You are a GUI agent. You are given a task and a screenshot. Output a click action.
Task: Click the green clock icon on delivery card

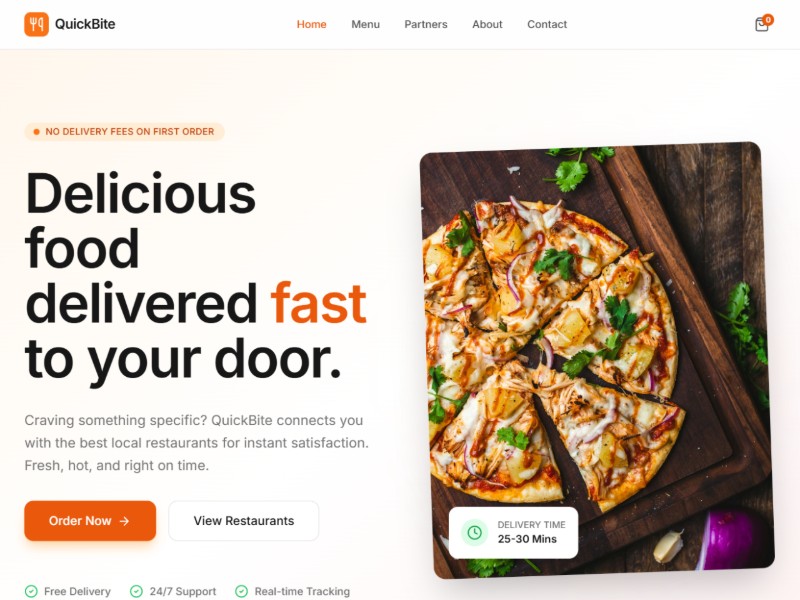(474, 533)
